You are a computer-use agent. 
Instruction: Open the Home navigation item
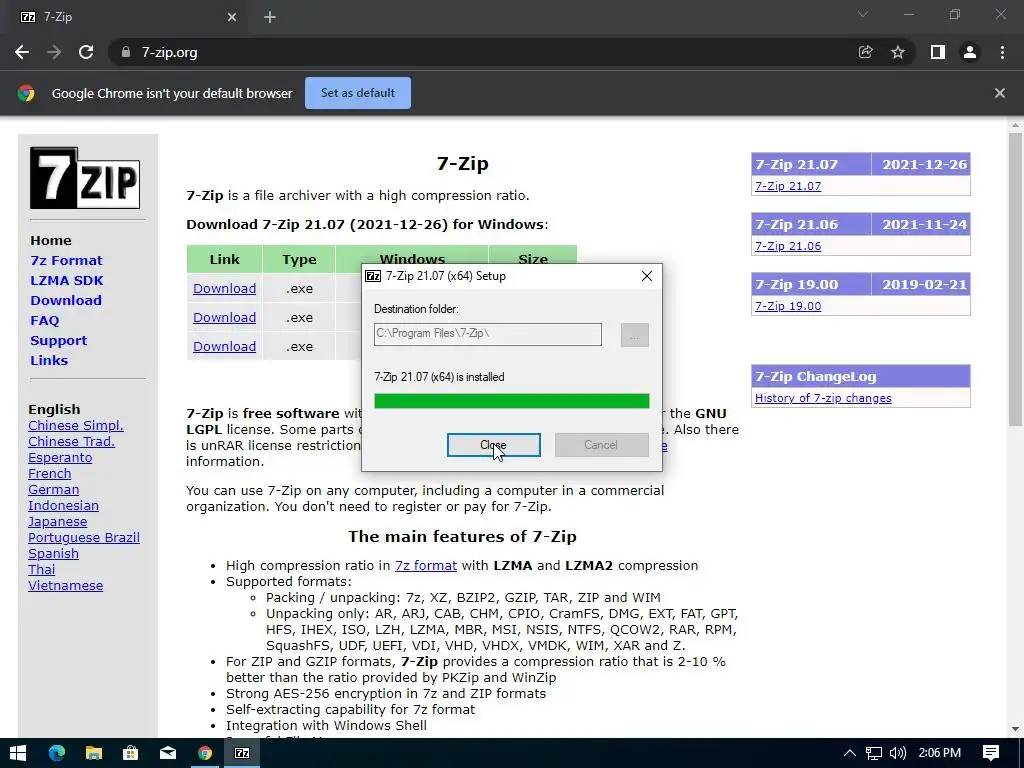tap(51, 240)
